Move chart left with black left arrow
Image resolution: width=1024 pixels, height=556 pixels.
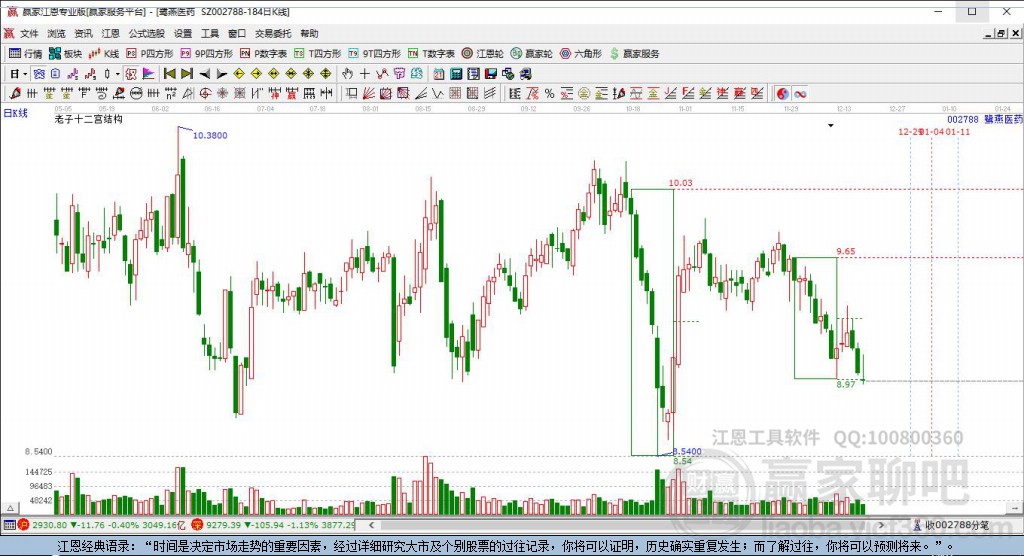coord(204,74)
